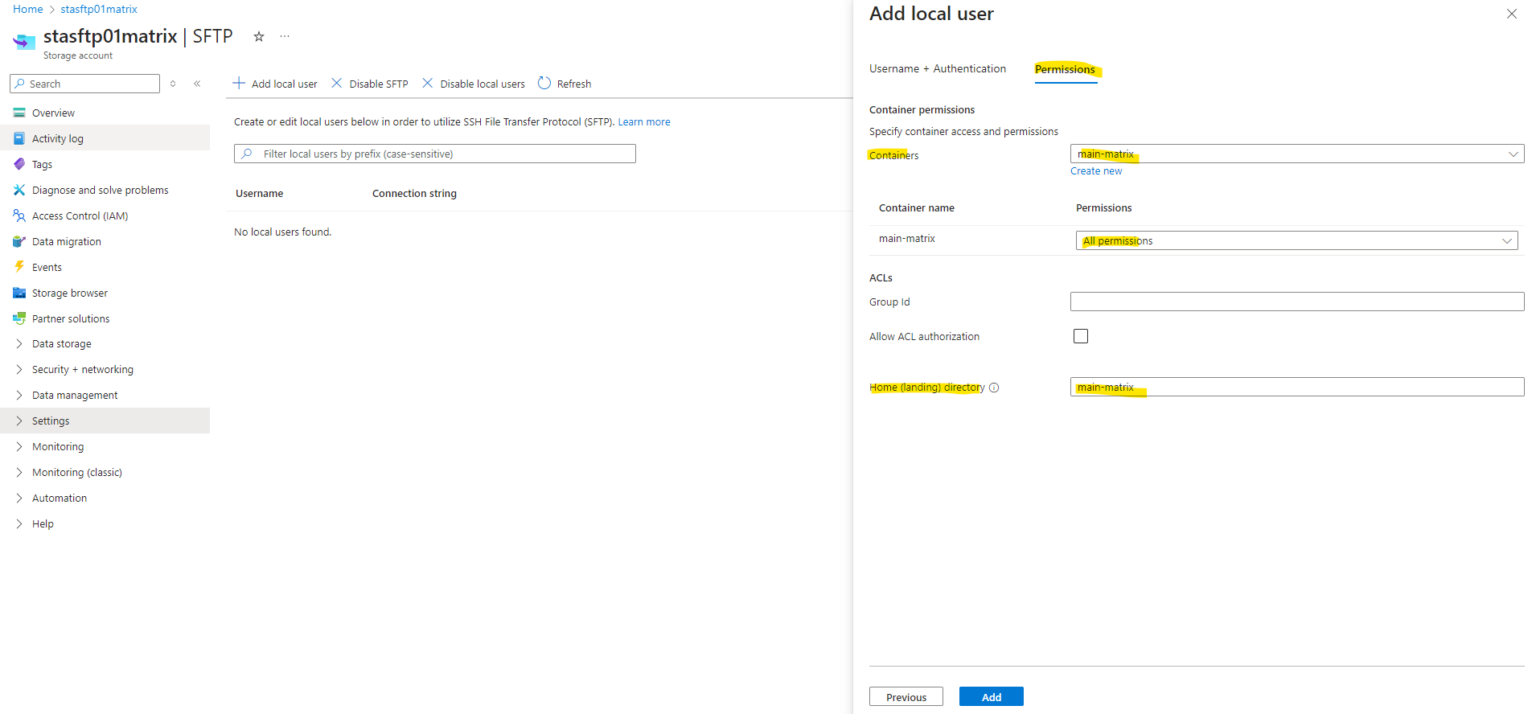Open Access Control (IAM) settings

pos(84,215)
